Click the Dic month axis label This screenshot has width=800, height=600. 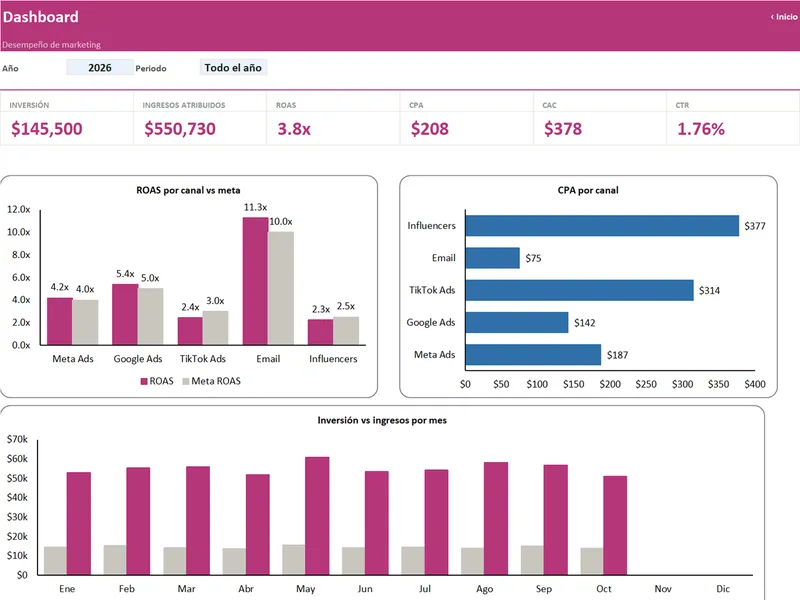pyautogui.click(x=723, y=589)
